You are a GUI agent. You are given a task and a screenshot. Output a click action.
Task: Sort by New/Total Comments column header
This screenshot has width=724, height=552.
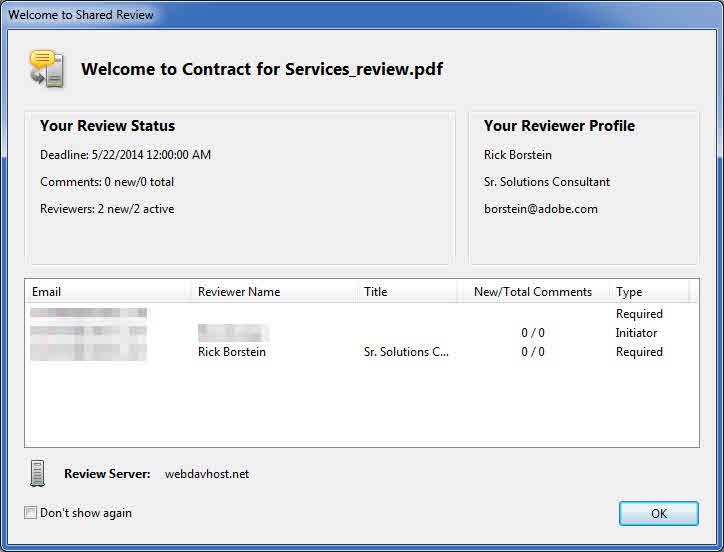tap(532, 292)
